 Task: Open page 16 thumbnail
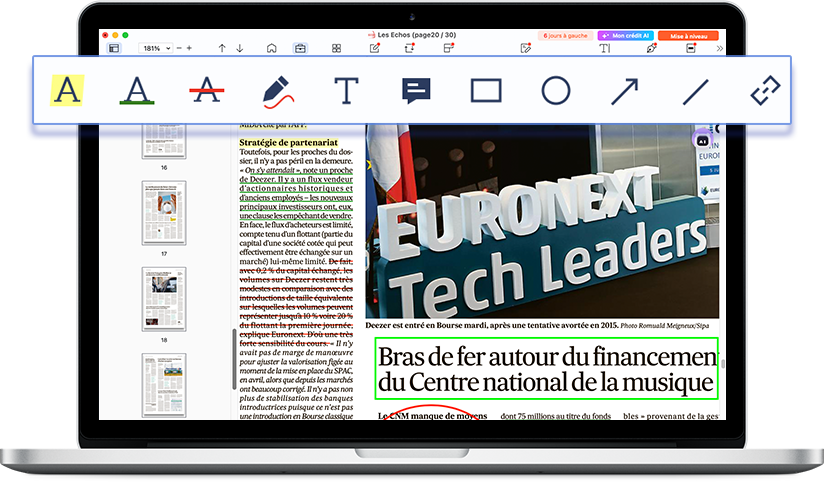164,141
